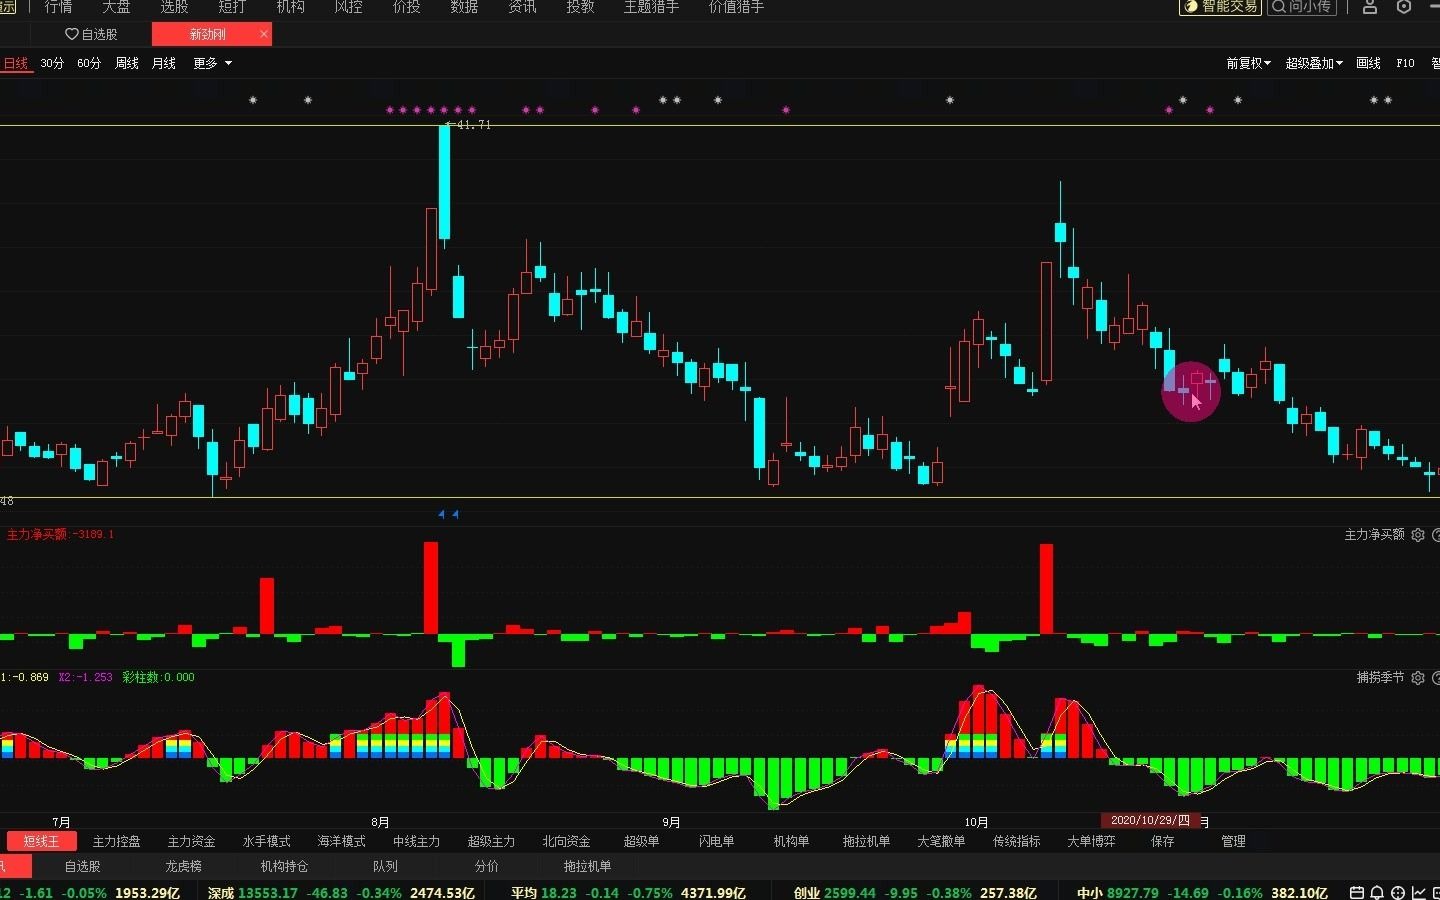
Task: Open bottom 机构持仓 tab
Action: coord(284,866)
